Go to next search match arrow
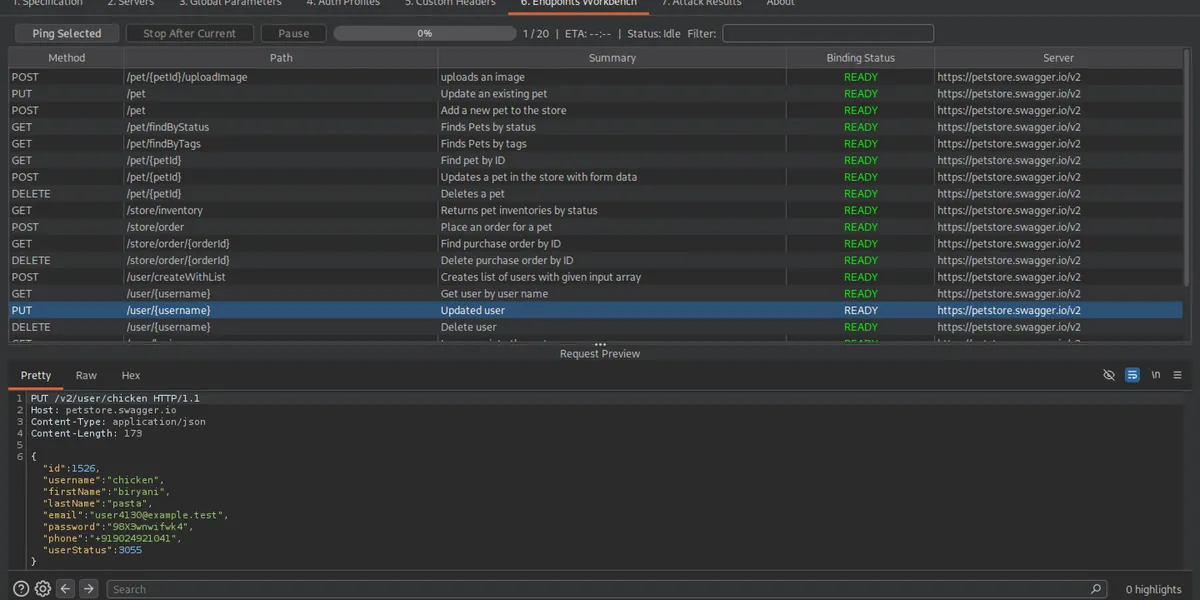Screen dimensions: 1200x600 (x=88, y=589)
